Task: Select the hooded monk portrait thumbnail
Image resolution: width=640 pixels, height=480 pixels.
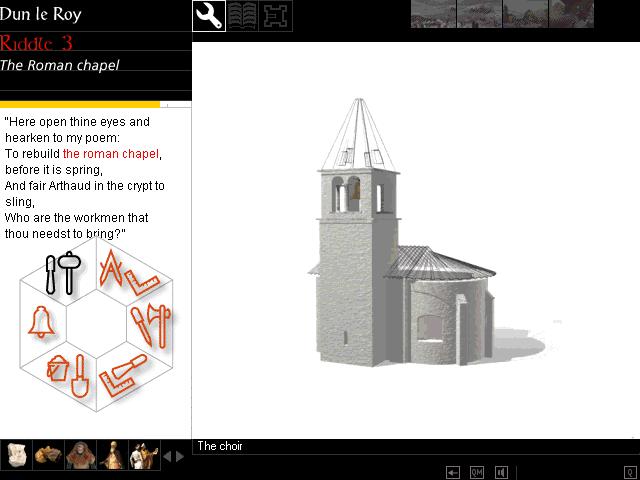Action: click(x=80, y=455)
